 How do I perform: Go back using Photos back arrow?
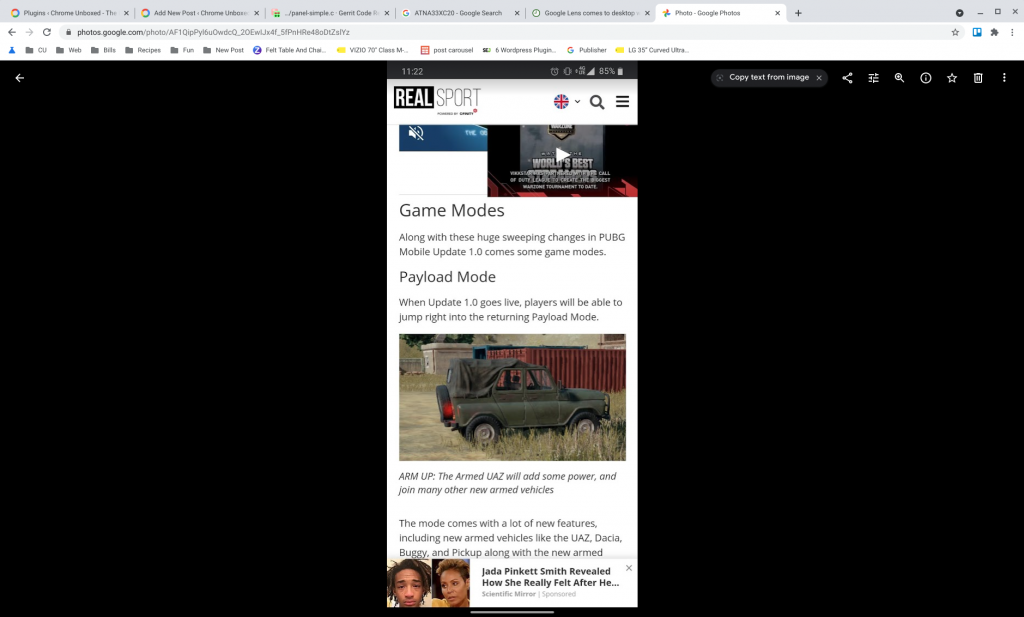[19, 78]
